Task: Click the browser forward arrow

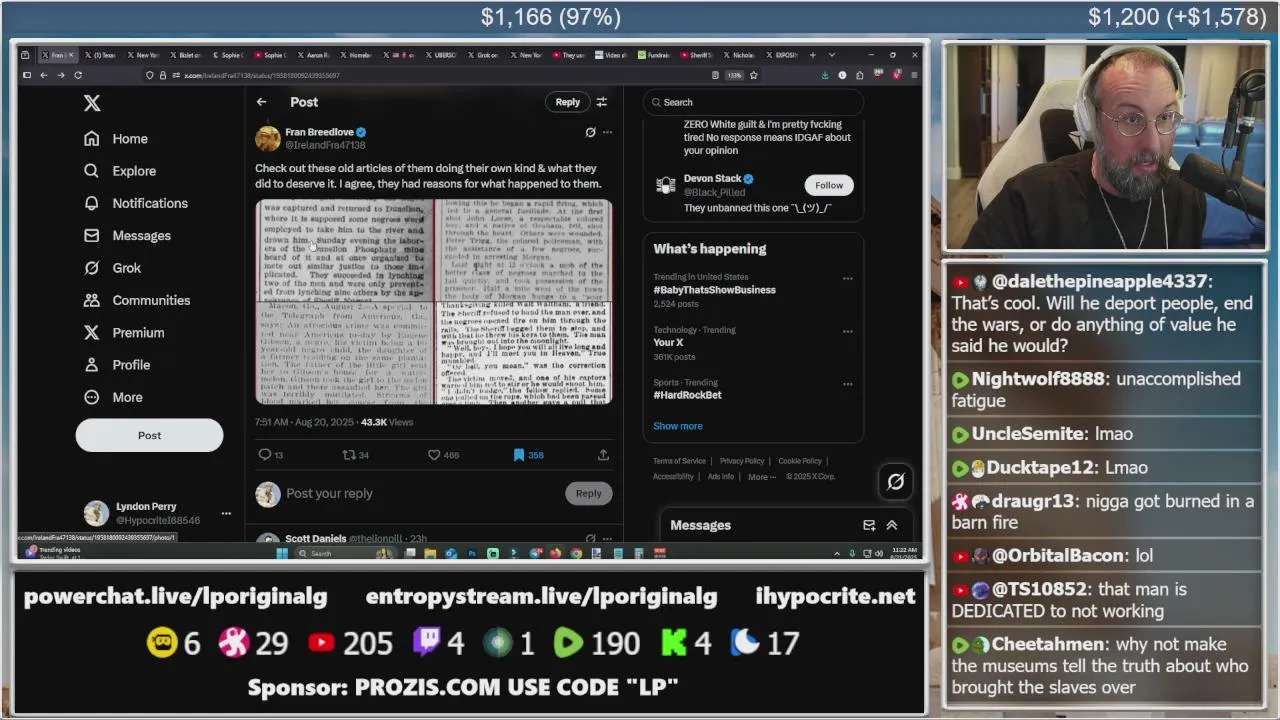Action: pos(61,75)
